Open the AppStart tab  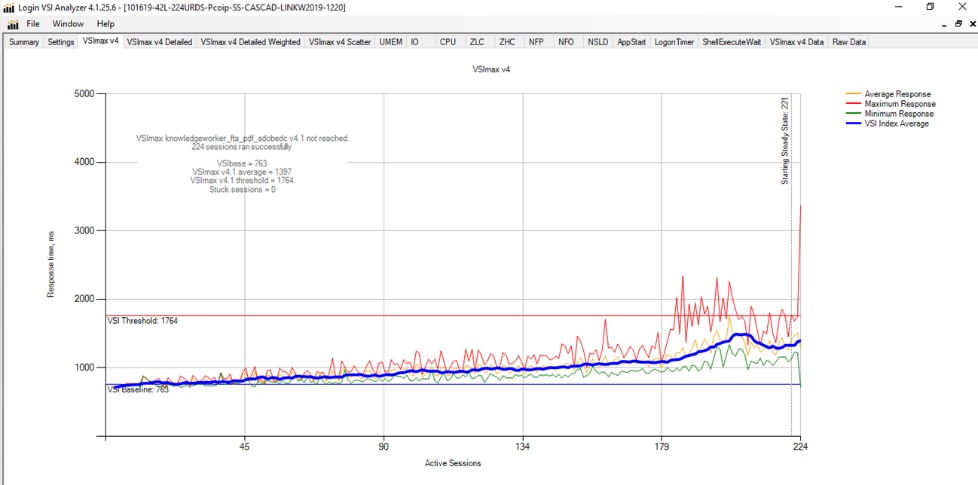pyautogui.click(x=631, y=42)
